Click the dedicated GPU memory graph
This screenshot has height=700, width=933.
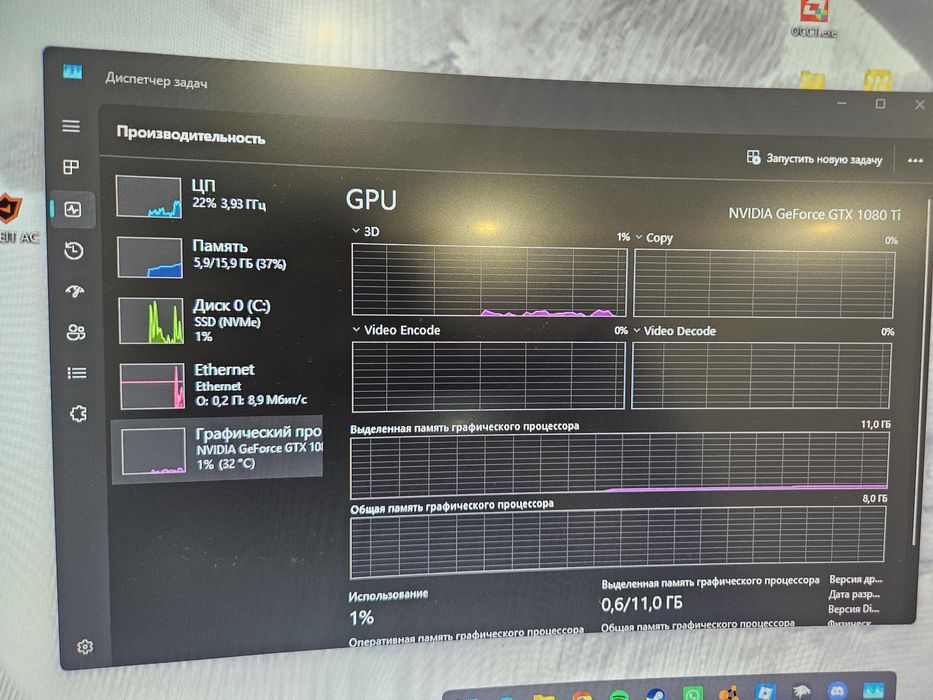tap(619, 464)
